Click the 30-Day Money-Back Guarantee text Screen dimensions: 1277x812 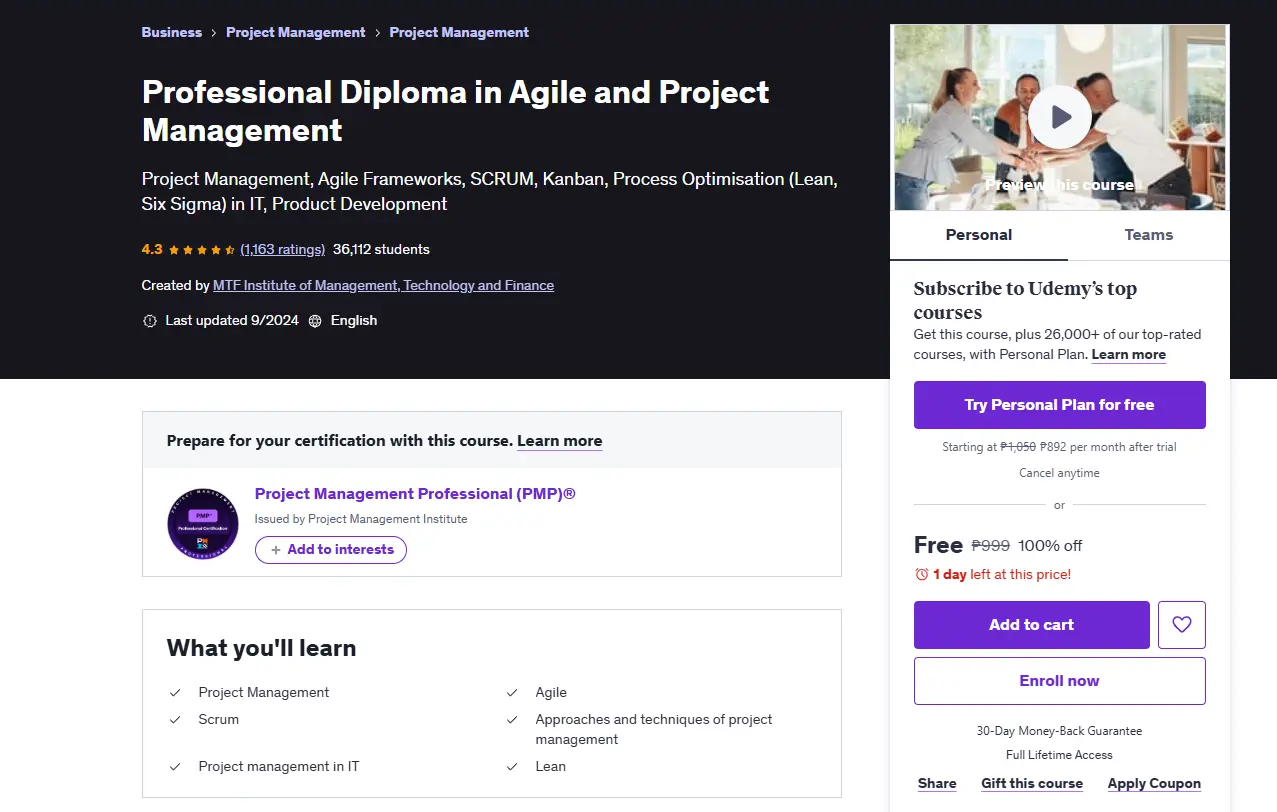click(x=1059, y=731)
